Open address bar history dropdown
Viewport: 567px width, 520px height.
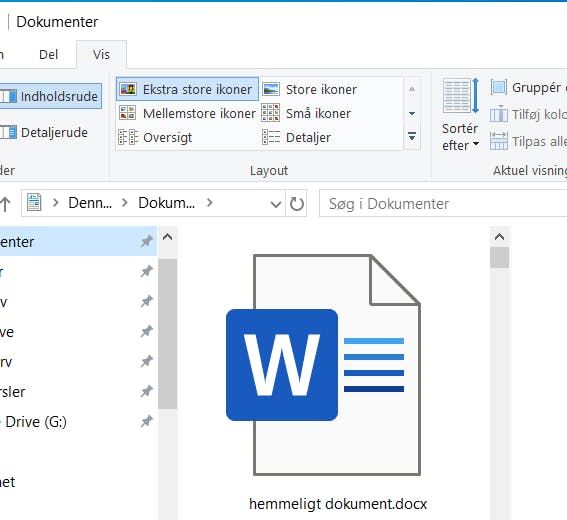[276, 204]
